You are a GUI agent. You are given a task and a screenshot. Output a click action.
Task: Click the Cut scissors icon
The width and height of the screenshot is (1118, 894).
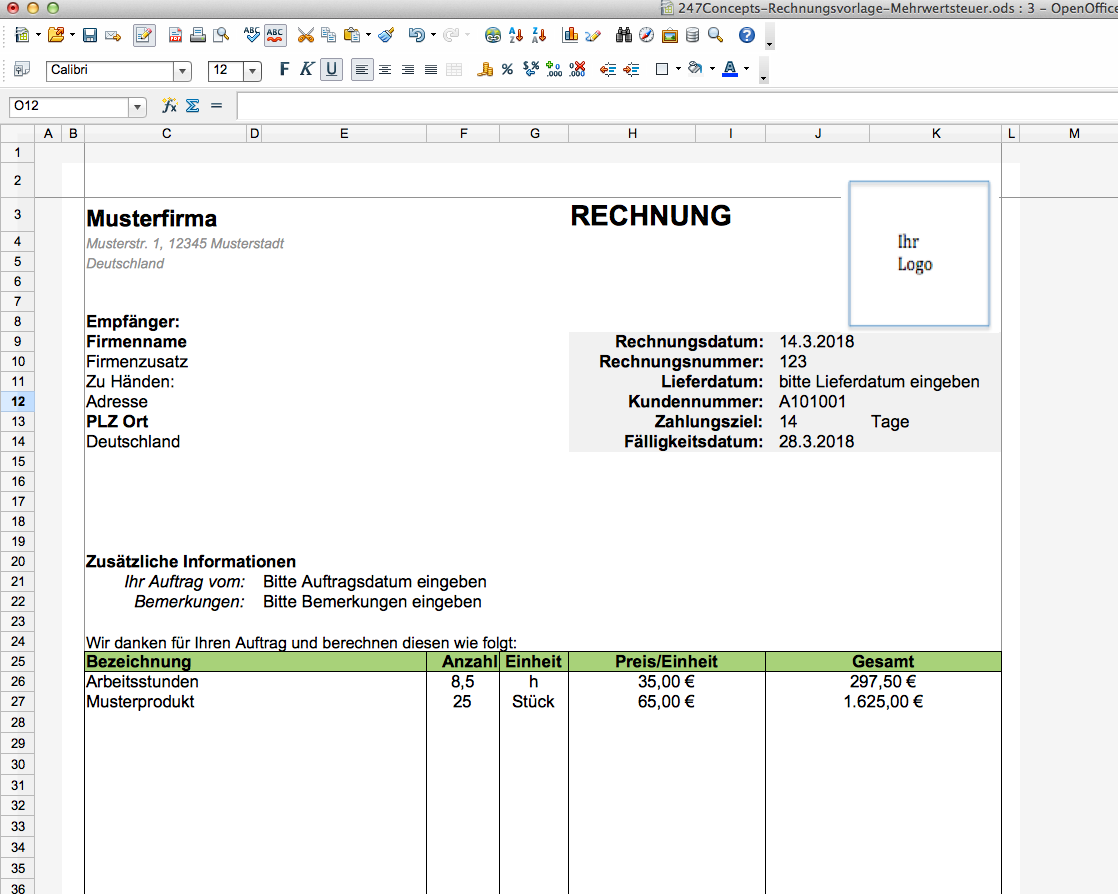tap(306, 36)
